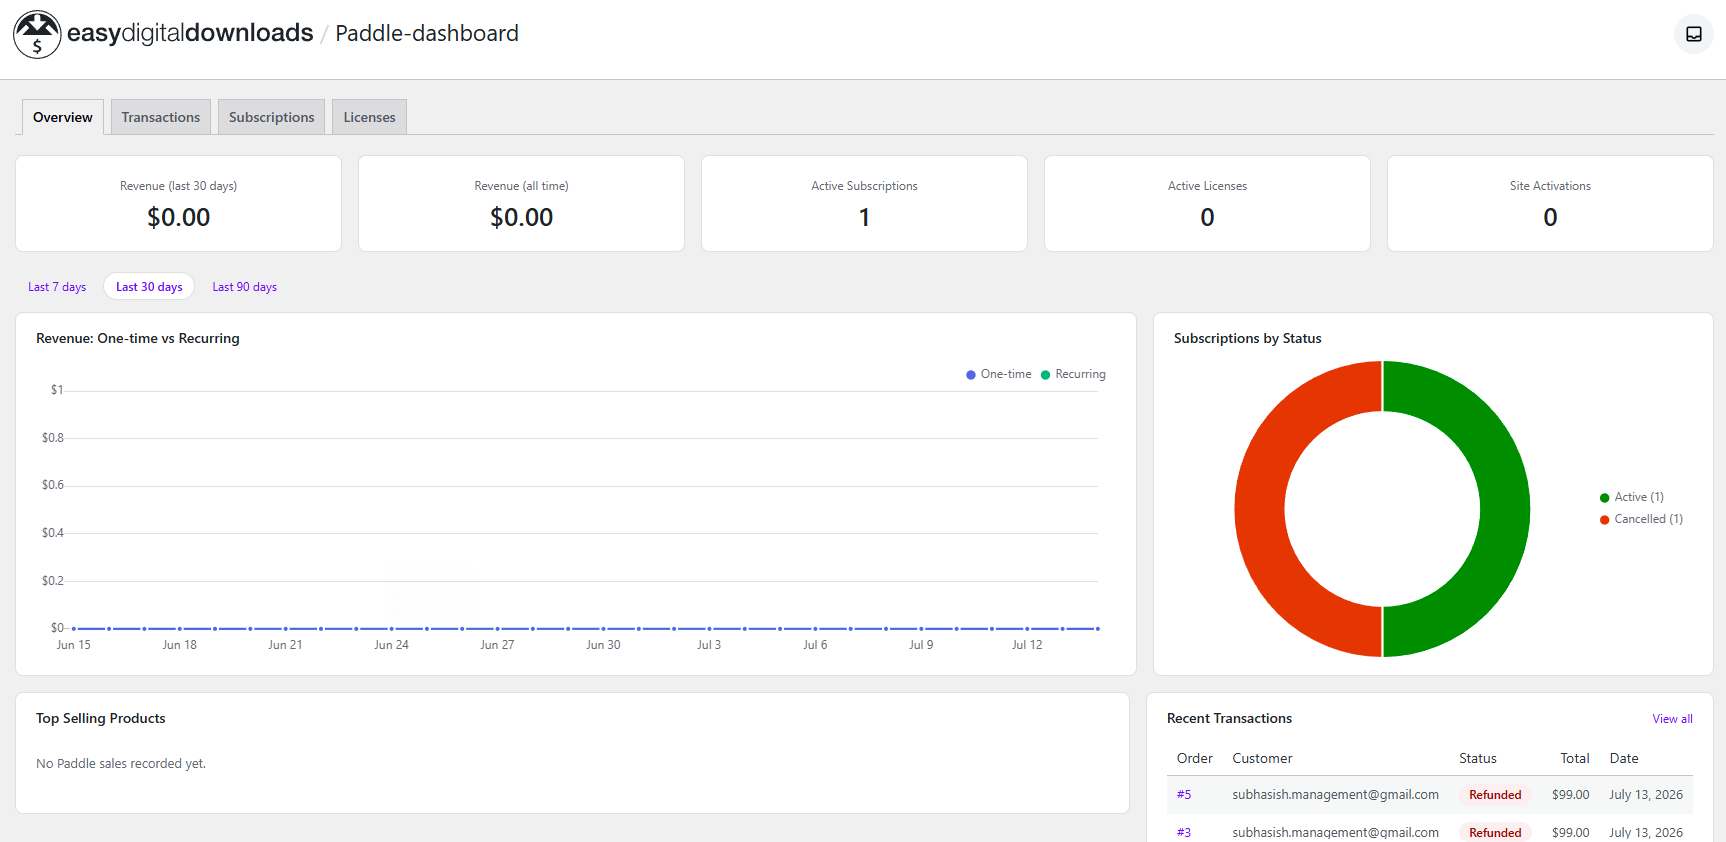Click the Top Selling Products heading

101,718
